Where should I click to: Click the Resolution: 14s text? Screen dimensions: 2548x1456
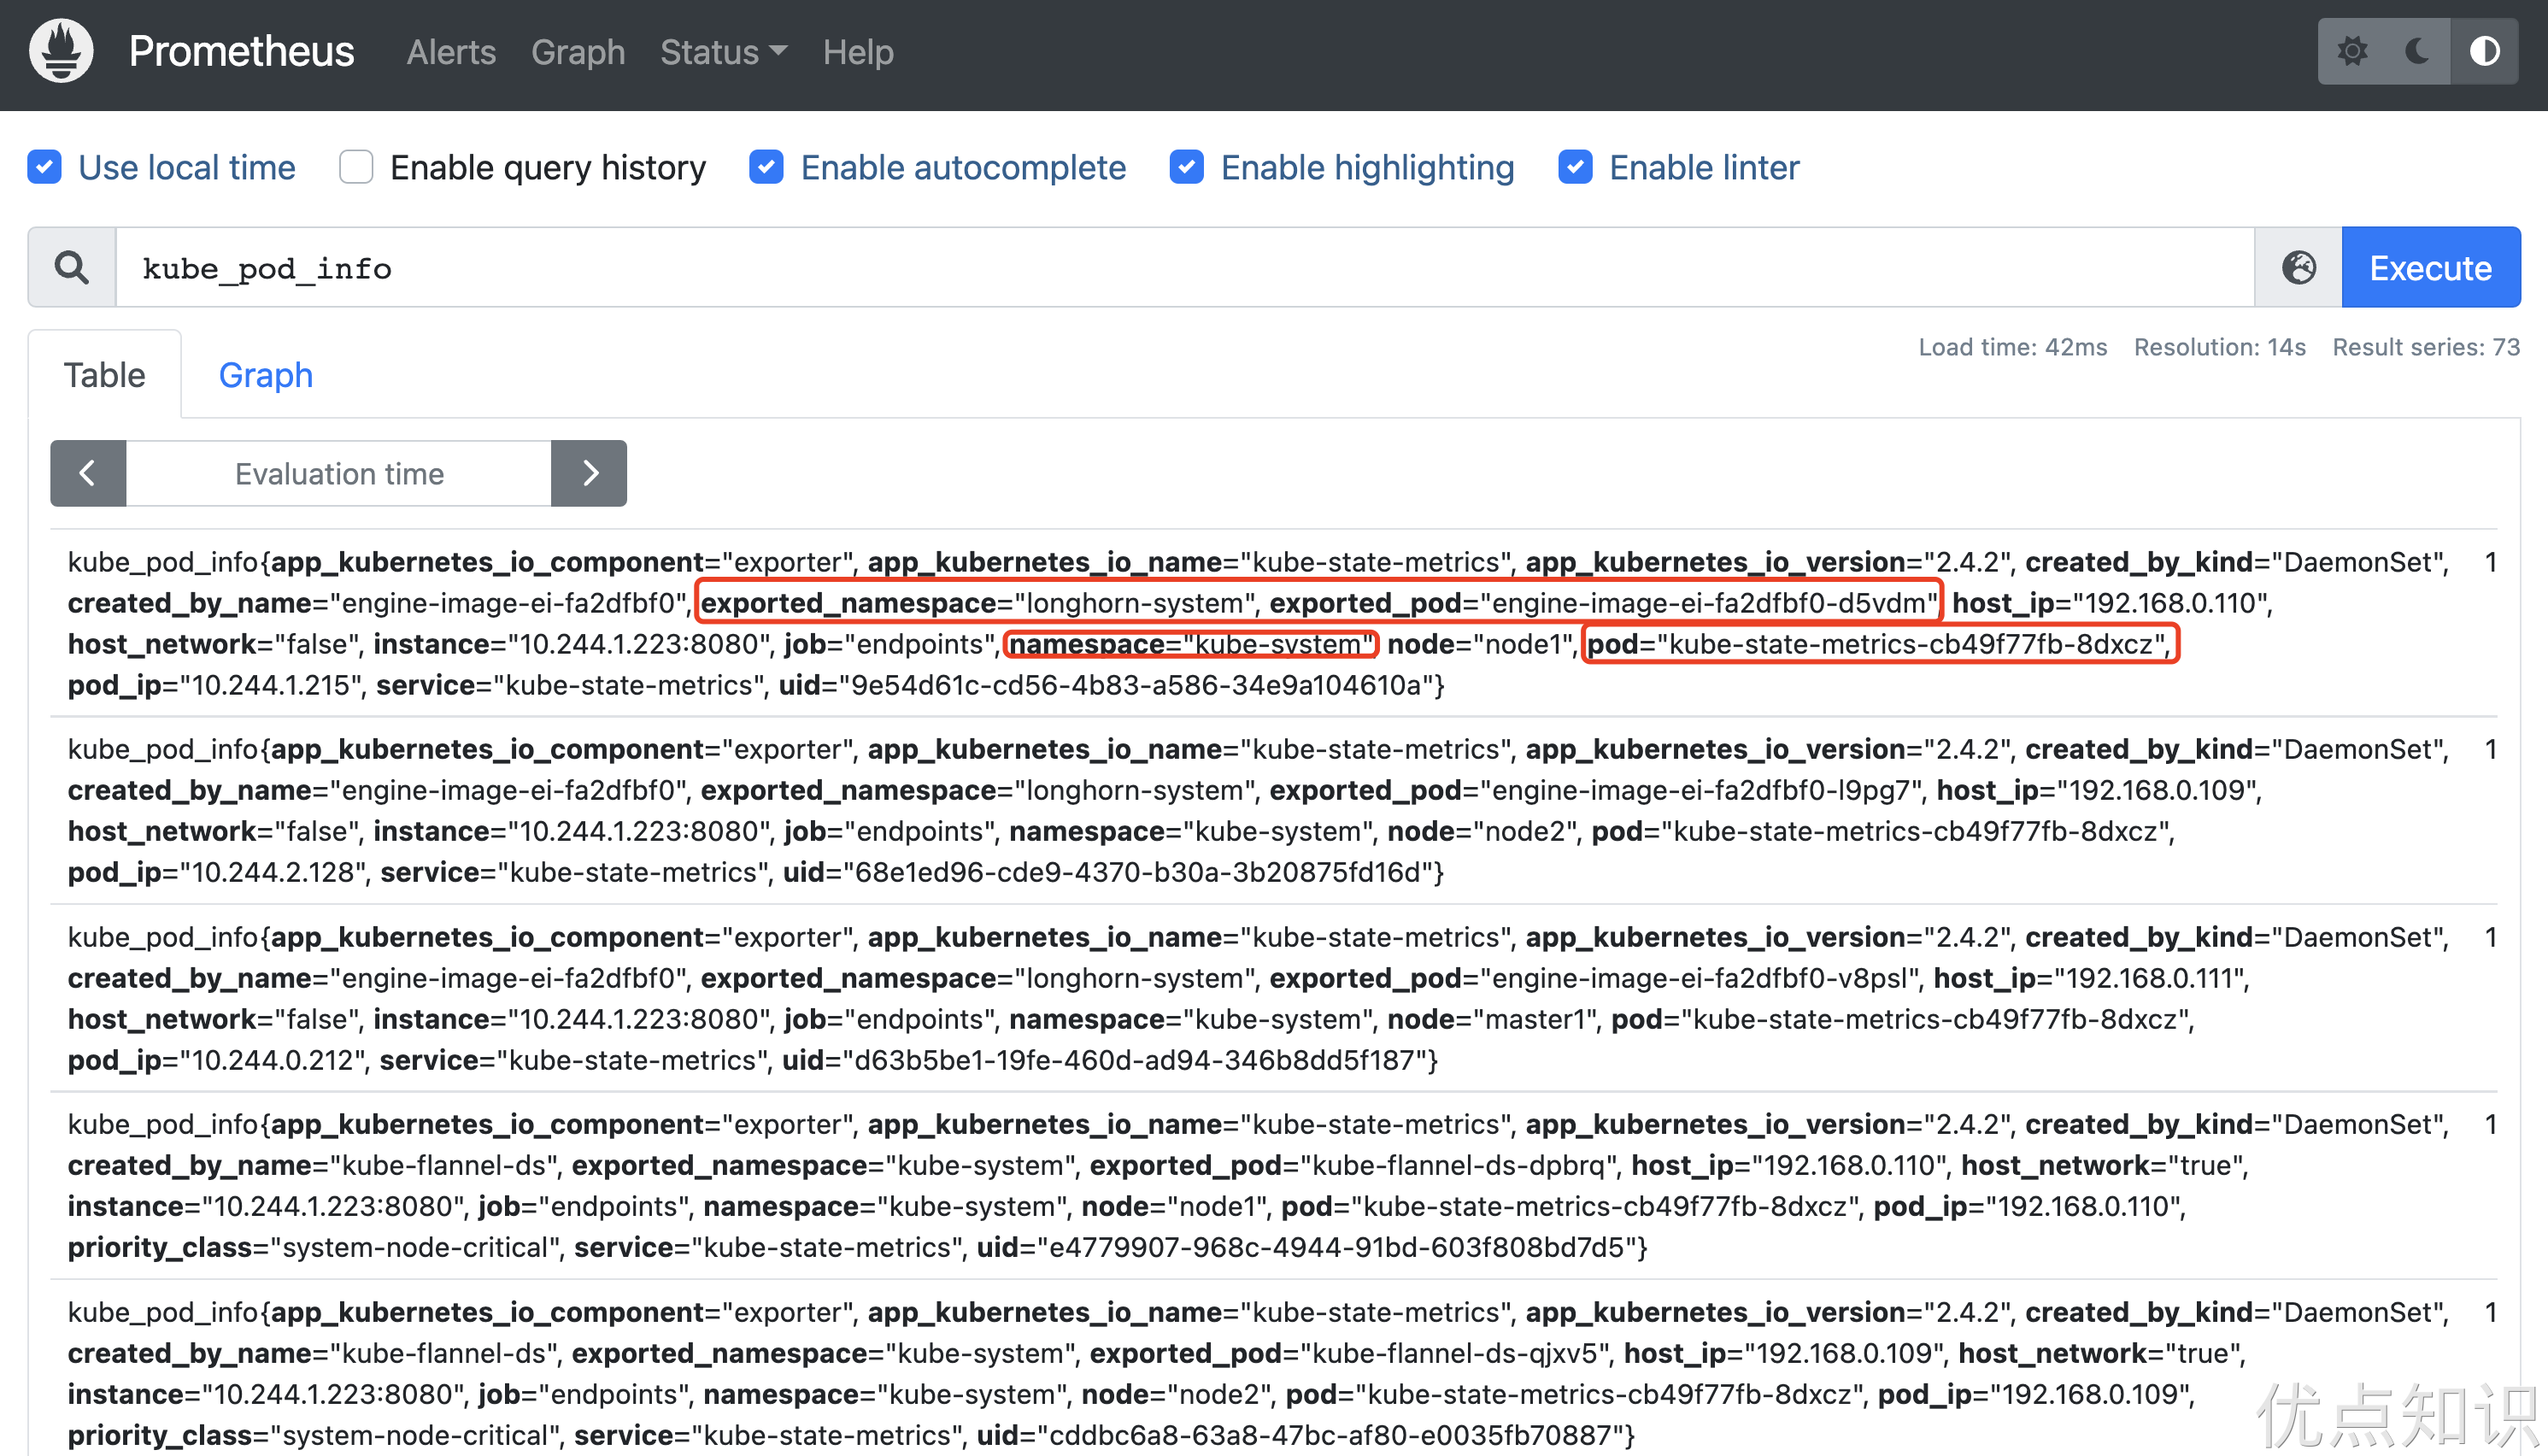pos(2219,347)
